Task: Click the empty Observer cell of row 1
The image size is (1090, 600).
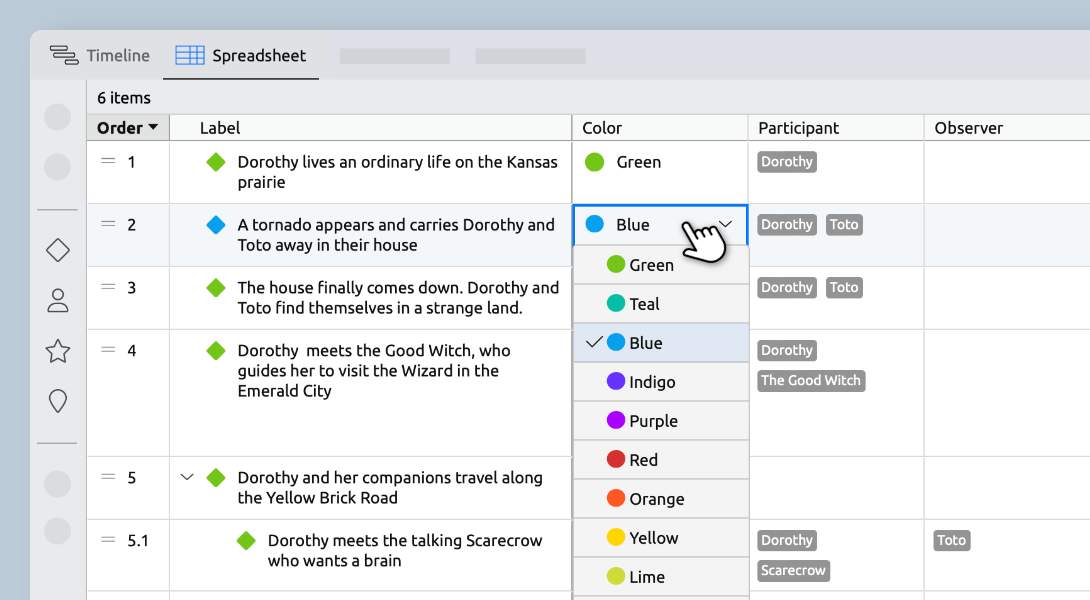Action: point(1007,172)
